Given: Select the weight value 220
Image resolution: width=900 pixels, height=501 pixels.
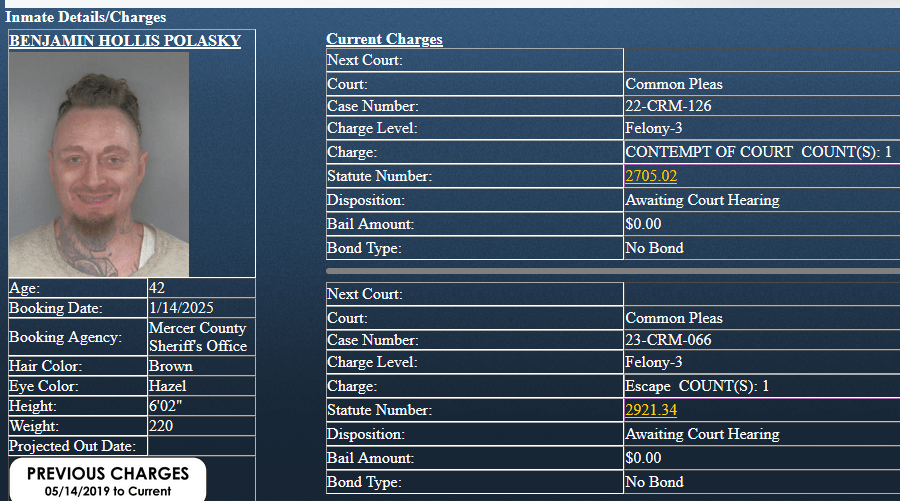Looking at the screenshot, I should pos(161,426).
